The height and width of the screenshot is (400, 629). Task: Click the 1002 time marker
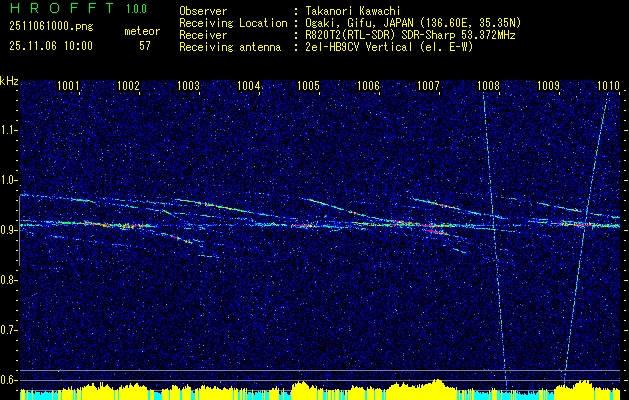point(128,85)
